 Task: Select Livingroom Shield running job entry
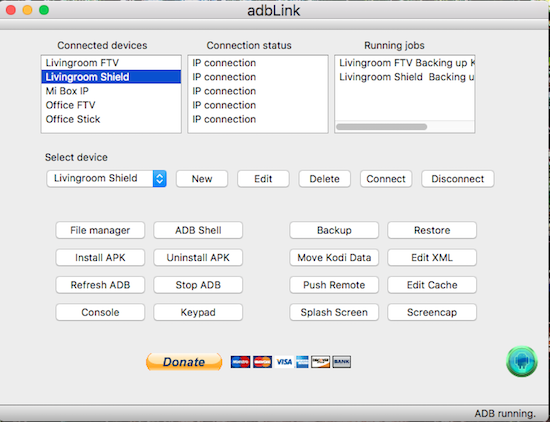pos(405,77)
